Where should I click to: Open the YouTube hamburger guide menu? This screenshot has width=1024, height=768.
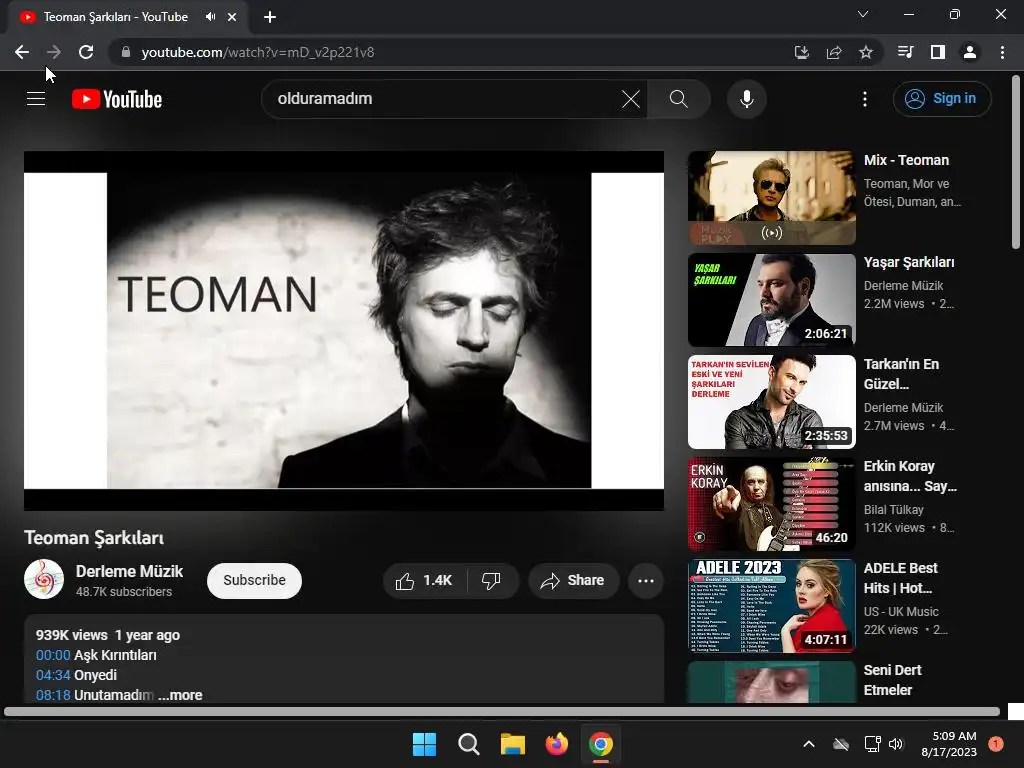(36, 99)
